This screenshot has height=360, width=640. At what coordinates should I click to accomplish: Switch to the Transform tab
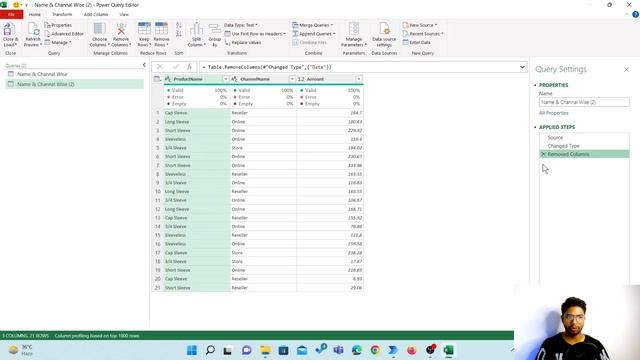[x=62, y=14]
